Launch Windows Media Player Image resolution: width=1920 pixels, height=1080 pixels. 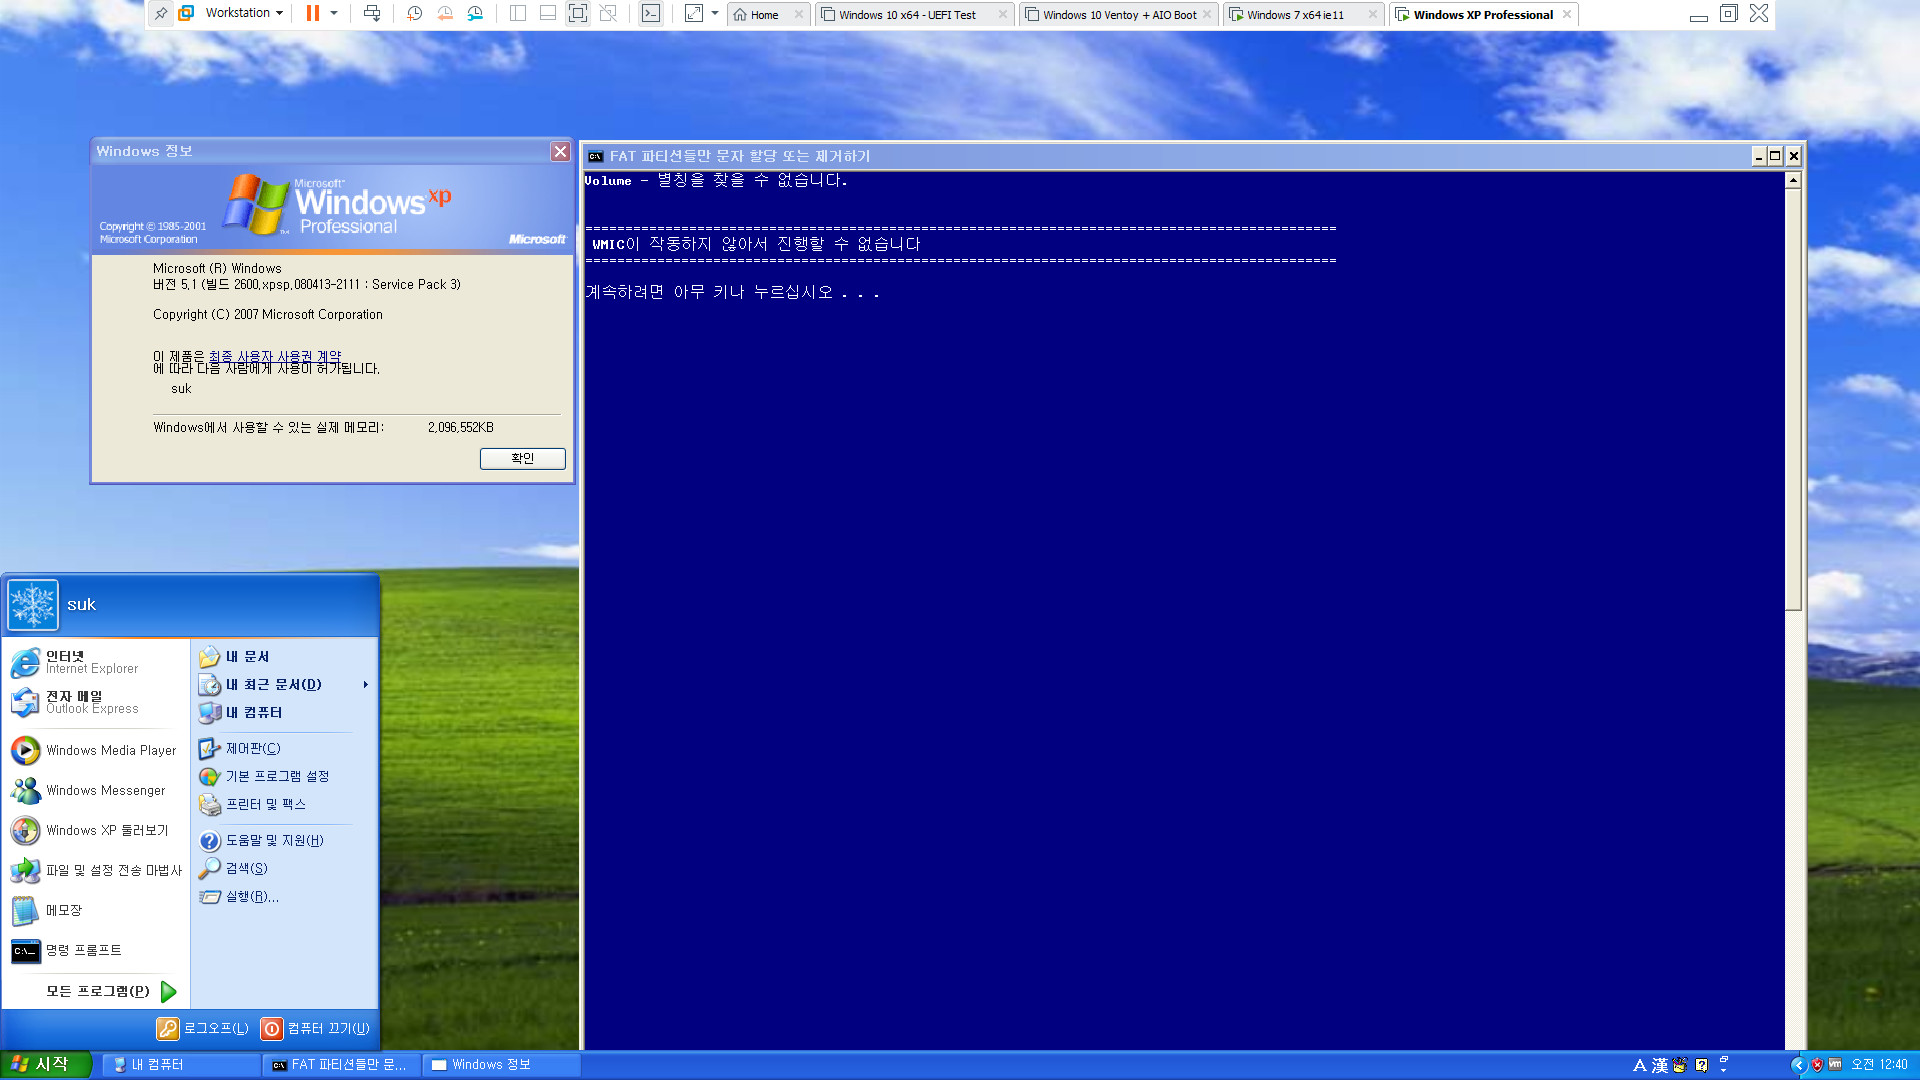111,749
